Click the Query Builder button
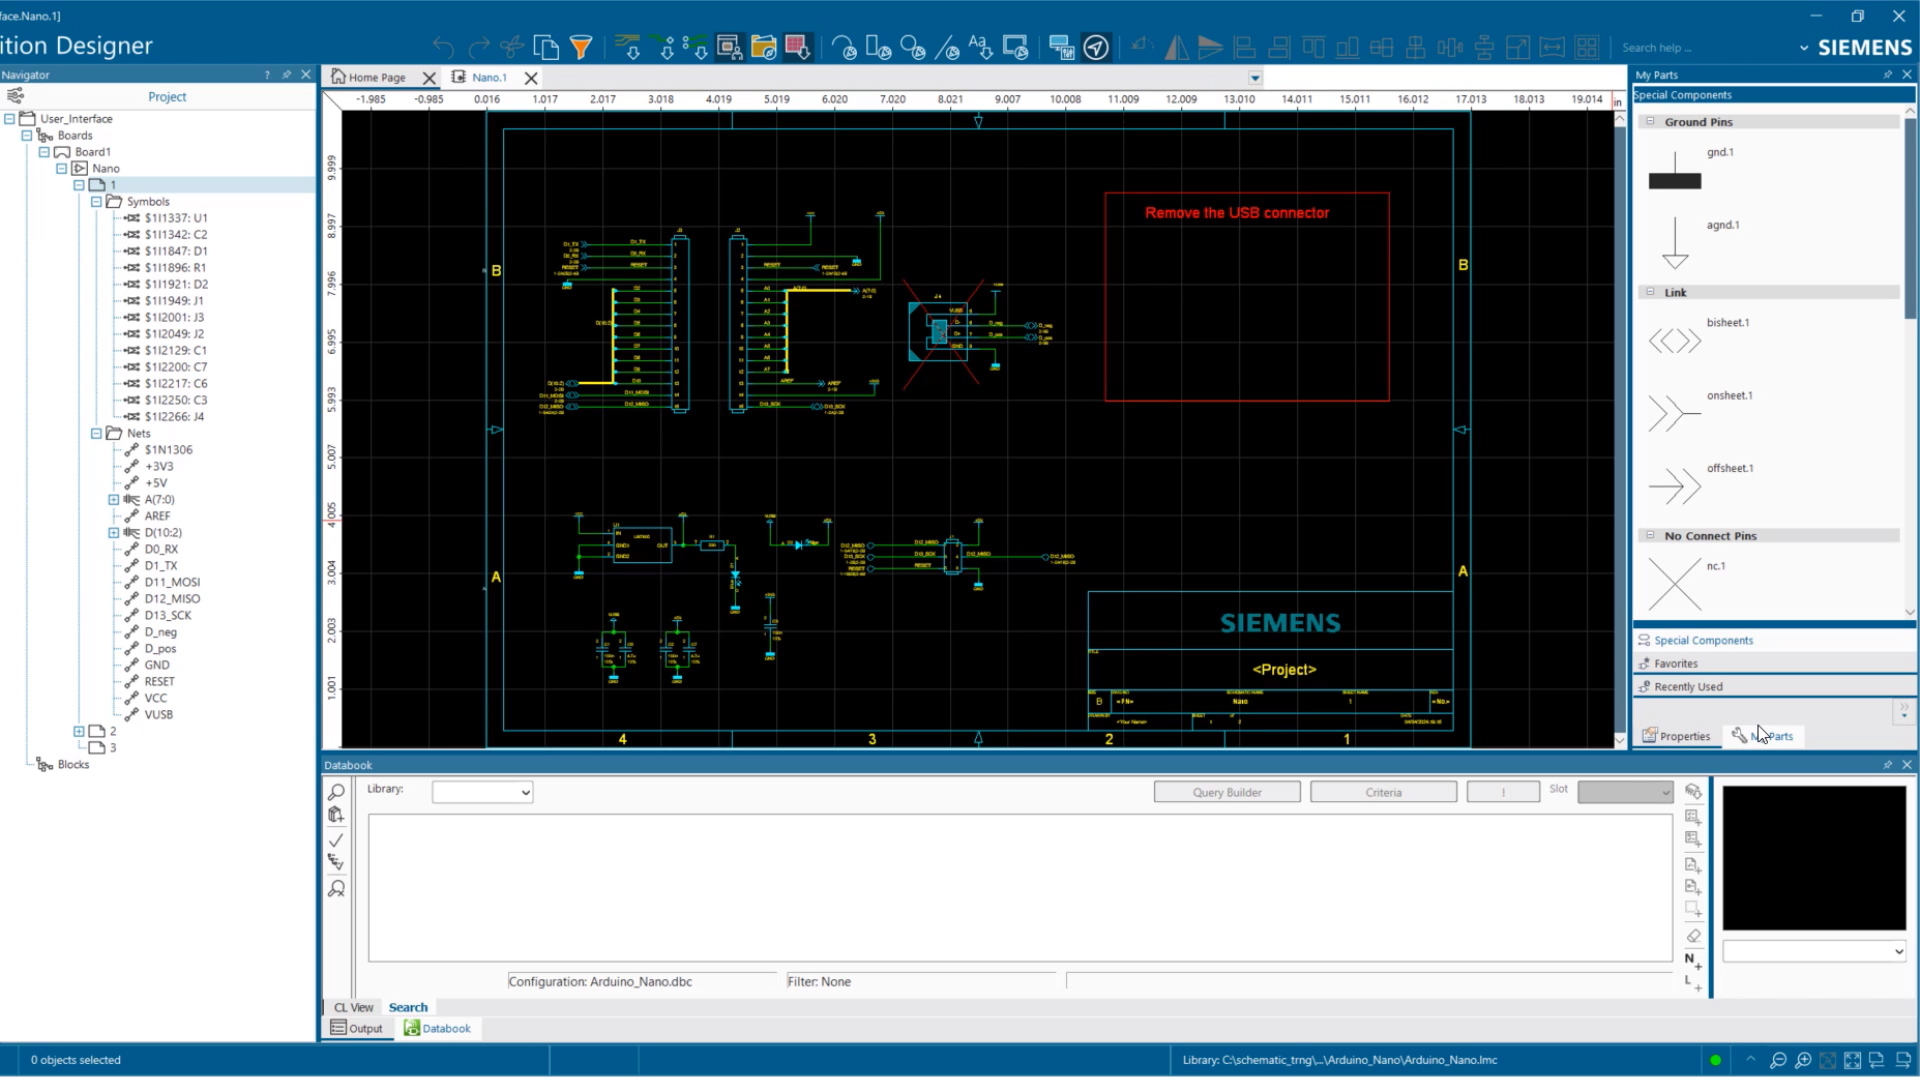 1227,791
